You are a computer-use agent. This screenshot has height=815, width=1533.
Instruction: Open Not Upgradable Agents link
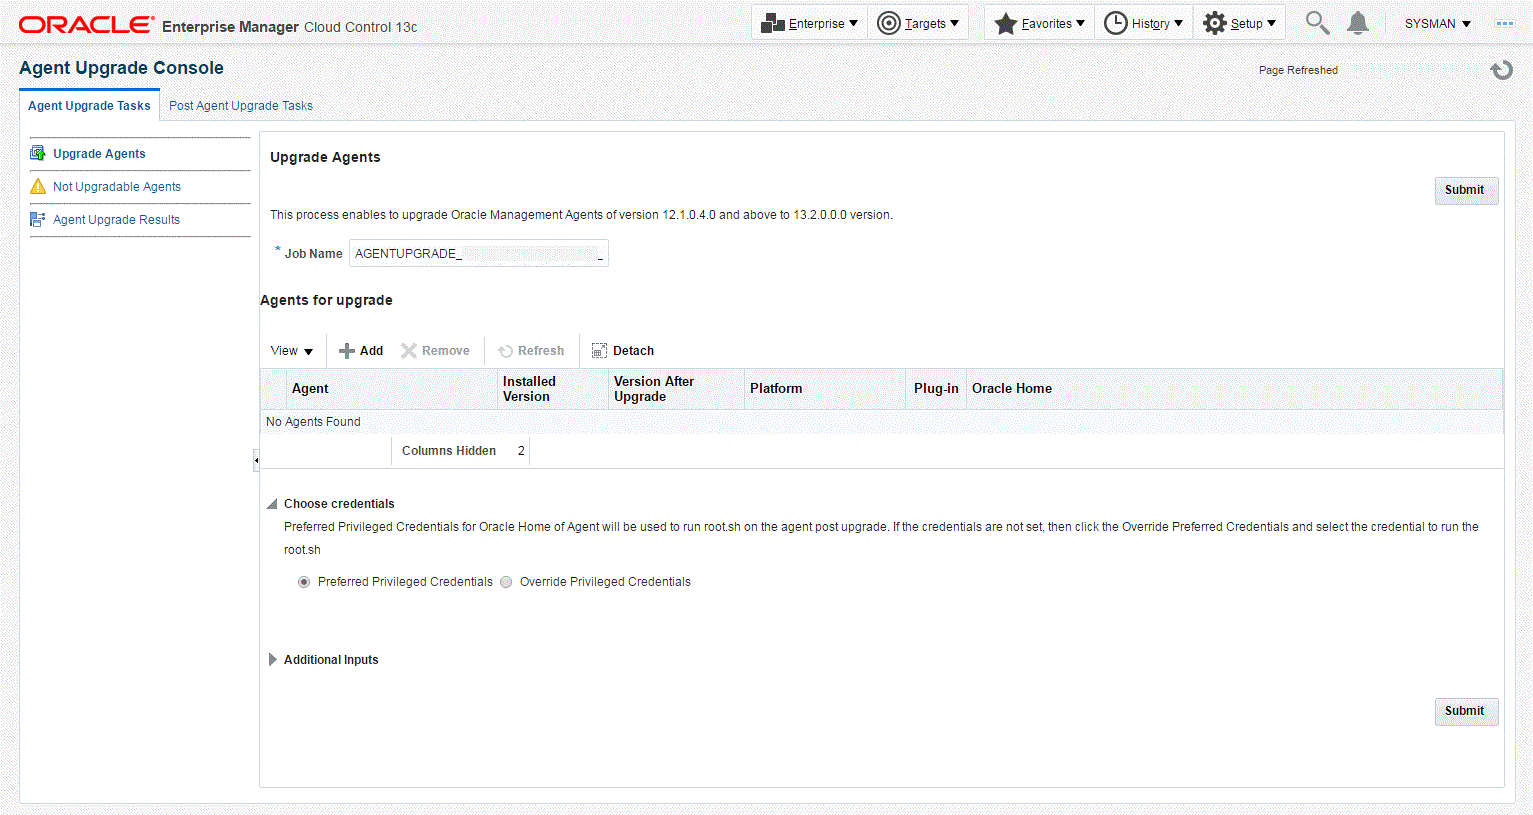[x=117, y=187]
